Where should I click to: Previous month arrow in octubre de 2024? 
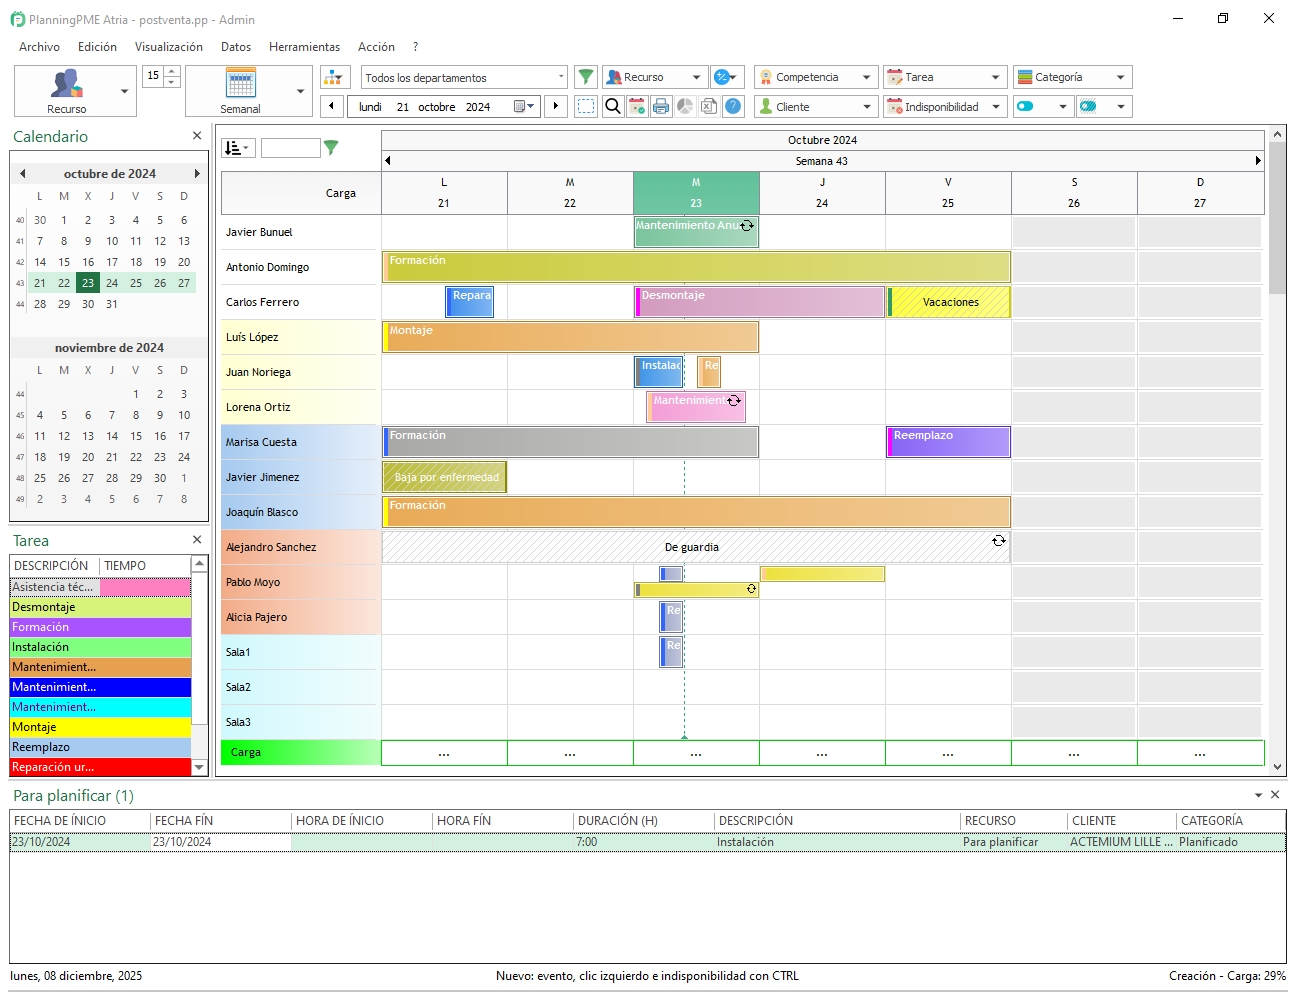(22, 173)
